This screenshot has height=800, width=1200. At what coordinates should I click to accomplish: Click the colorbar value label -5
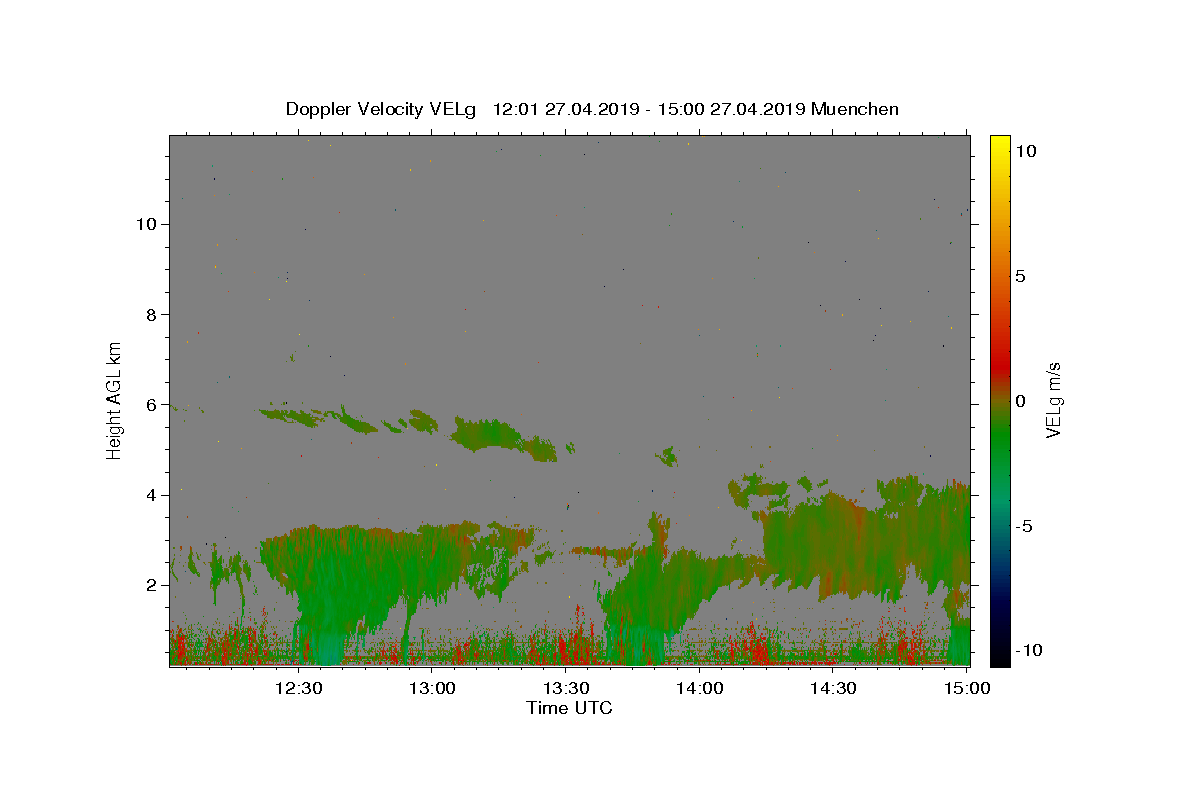tap(1023, 526)
